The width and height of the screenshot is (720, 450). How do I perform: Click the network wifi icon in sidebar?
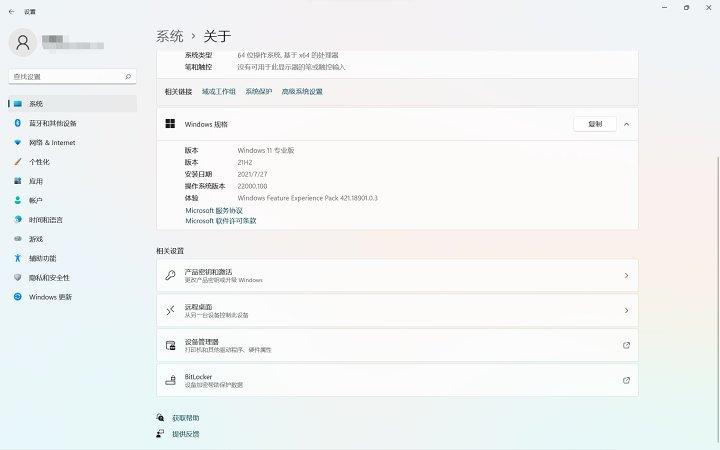[x=17, y=142]
